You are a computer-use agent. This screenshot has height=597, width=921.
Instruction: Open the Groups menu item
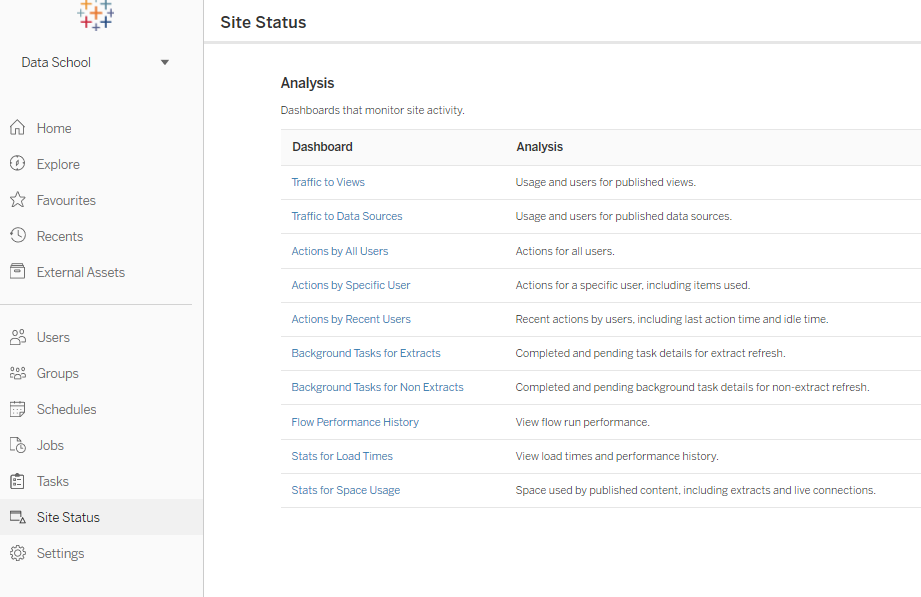[x=57, y=373]
